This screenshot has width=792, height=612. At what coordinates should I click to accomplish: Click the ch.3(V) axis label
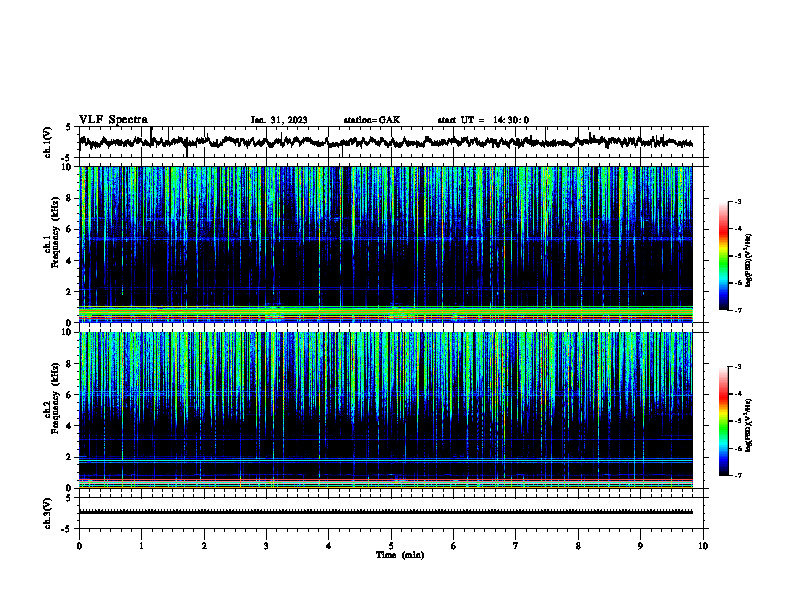pos(47,513)
